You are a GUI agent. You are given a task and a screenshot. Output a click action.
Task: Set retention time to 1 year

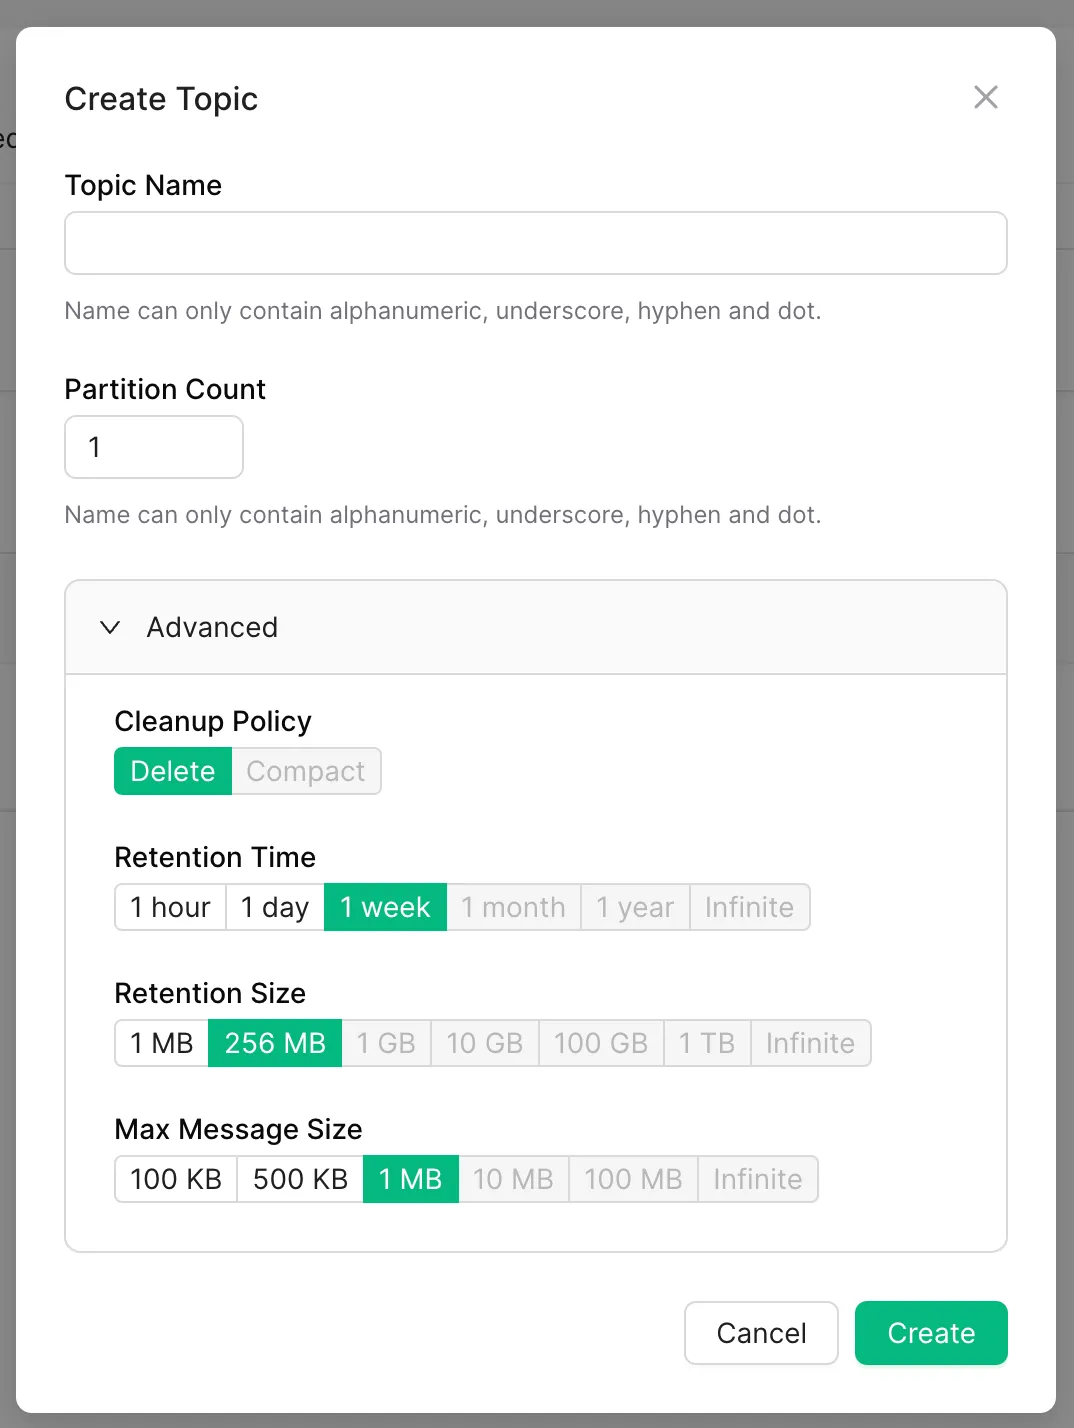635,907
